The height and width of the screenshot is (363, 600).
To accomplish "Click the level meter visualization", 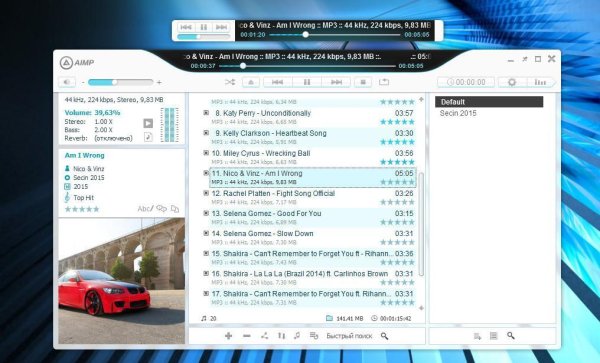I will pos(170,125).
